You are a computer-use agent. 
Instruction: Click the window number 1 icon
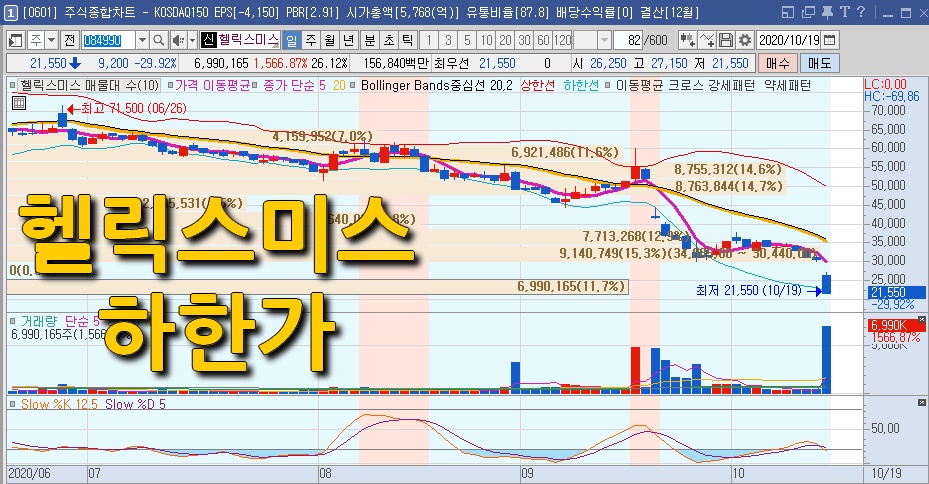(10, 12)
